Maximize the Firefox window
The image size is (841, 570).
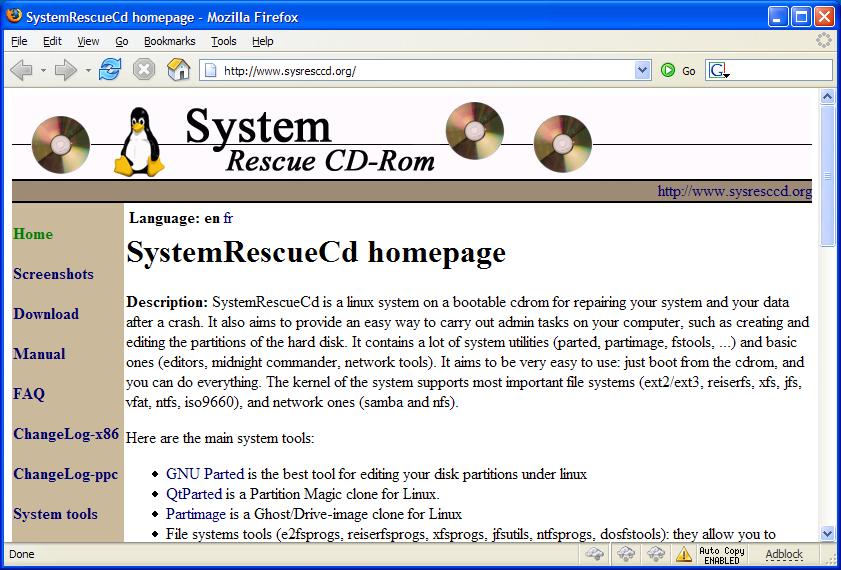801,17
